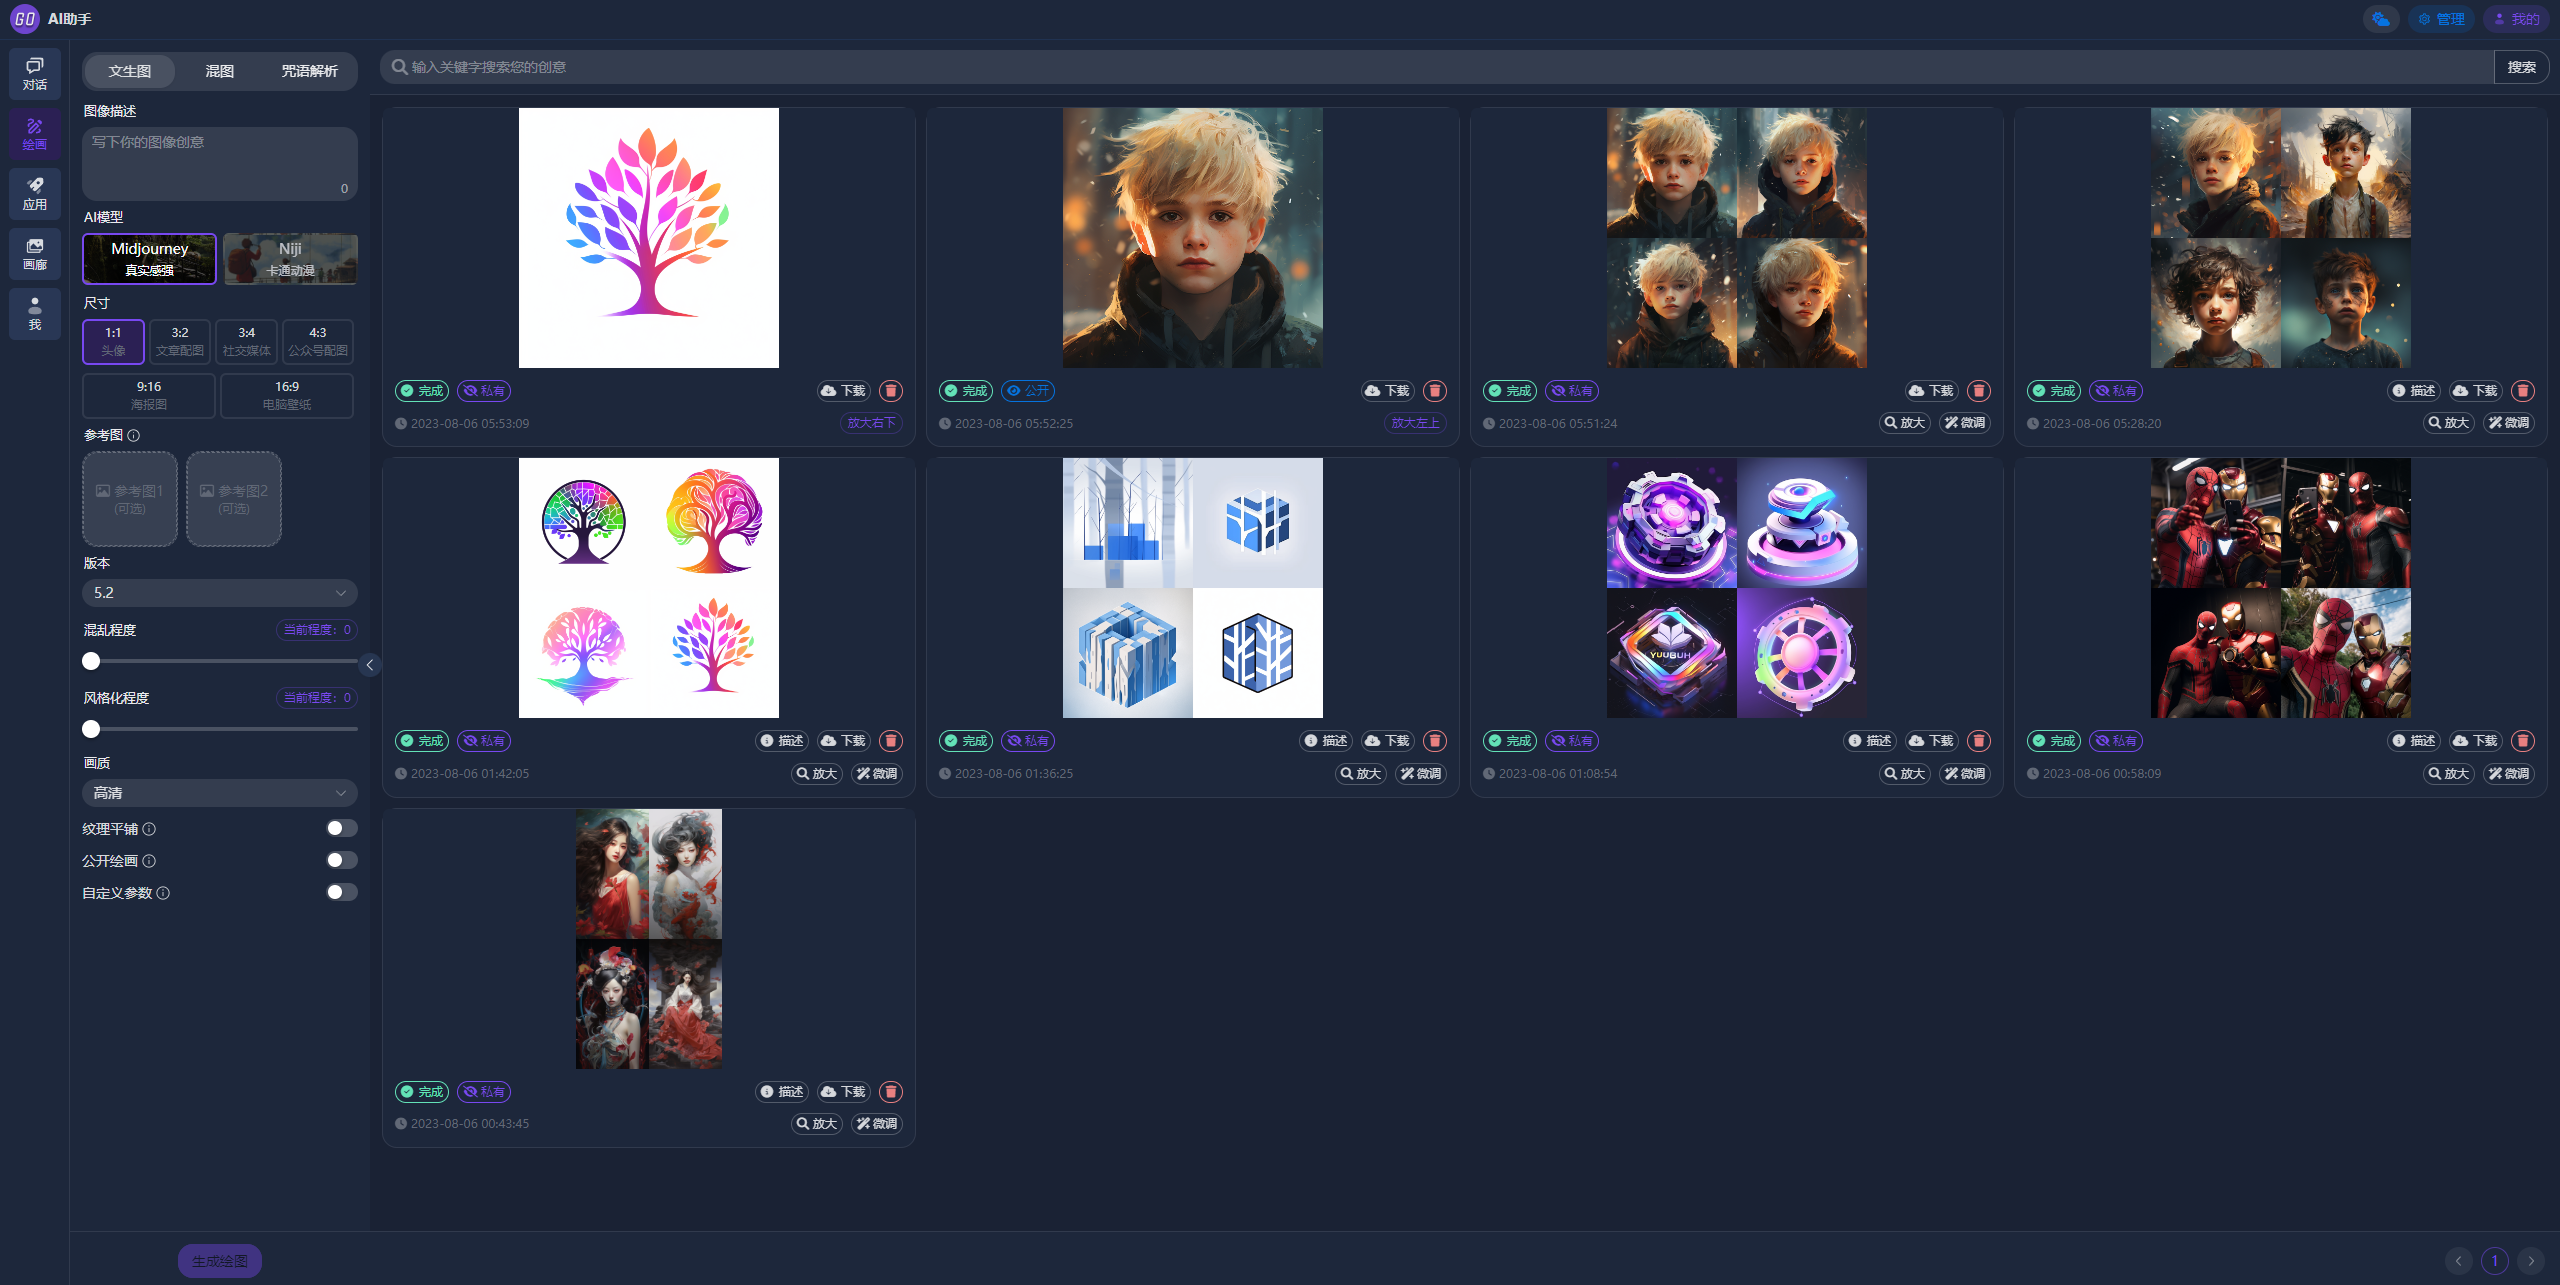The image size is (2560, 1285).
Task: Open the 管理 menu in top bar
Action: pos(2441,19)
